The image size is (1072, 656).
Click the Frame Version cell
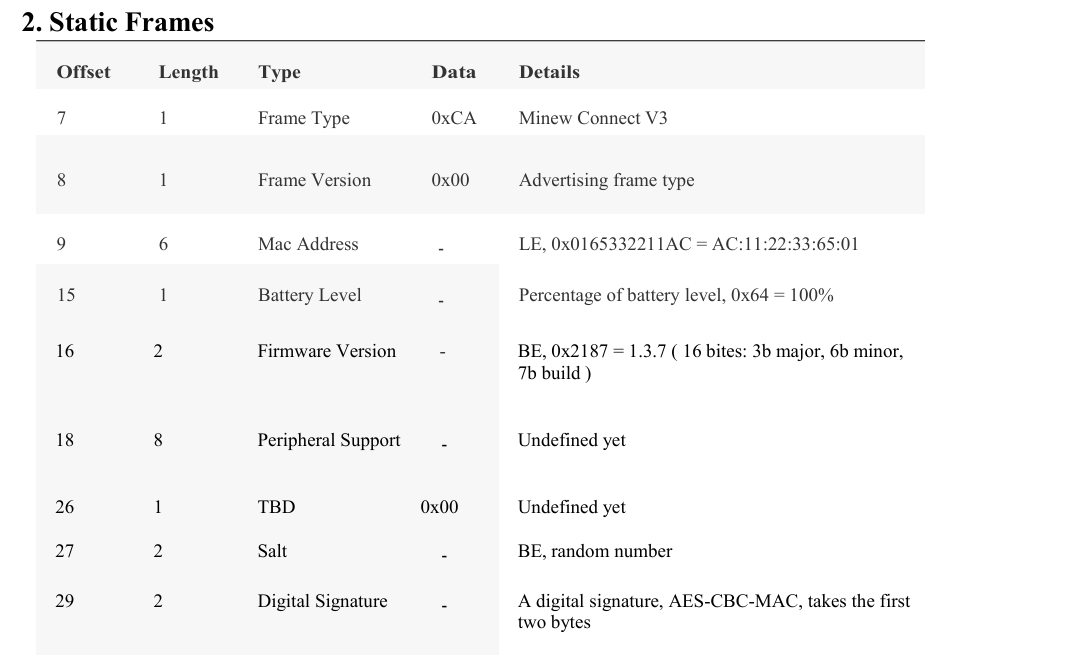(x=314, y=180)
